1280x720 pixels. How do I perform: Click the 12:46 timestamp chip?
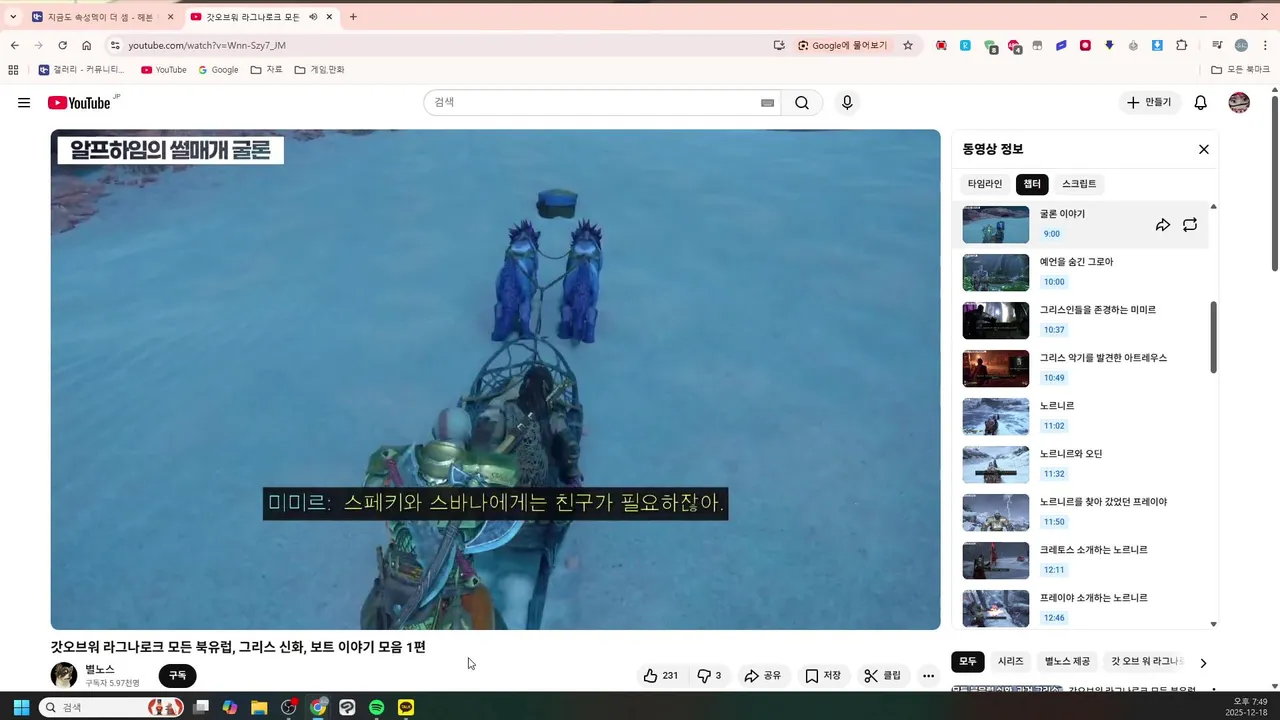[1054, 618]
